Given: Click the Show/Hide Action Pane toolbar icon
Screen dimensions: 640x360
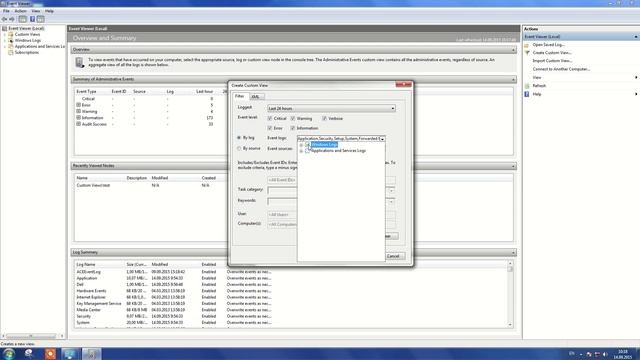Looking at the screenshot, I should click(40, 19).
